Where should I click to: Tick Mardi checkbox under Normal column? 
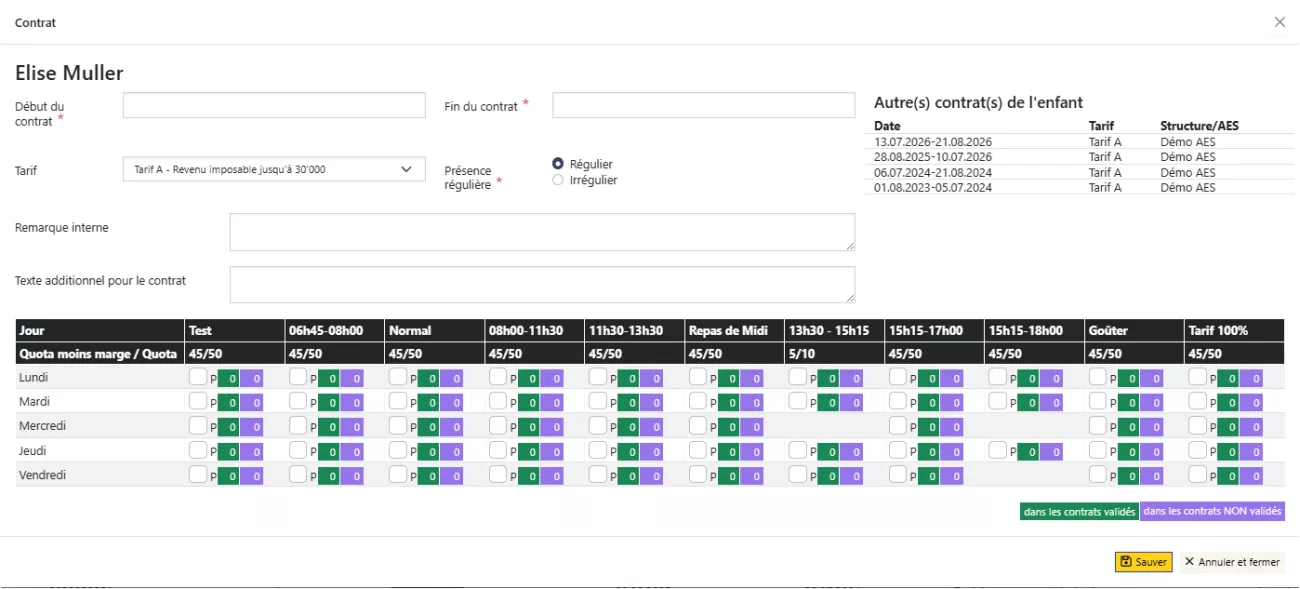[x=398, y=401]
